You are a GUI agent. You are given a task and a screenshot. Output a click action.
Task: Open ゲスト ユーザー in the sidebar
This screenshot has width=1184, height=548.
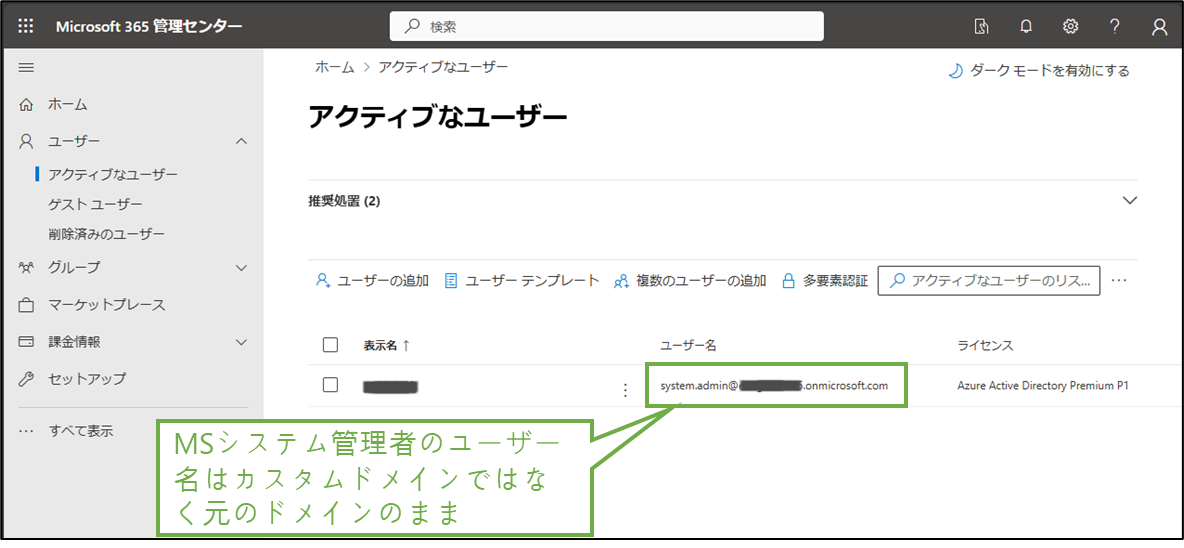95,205
